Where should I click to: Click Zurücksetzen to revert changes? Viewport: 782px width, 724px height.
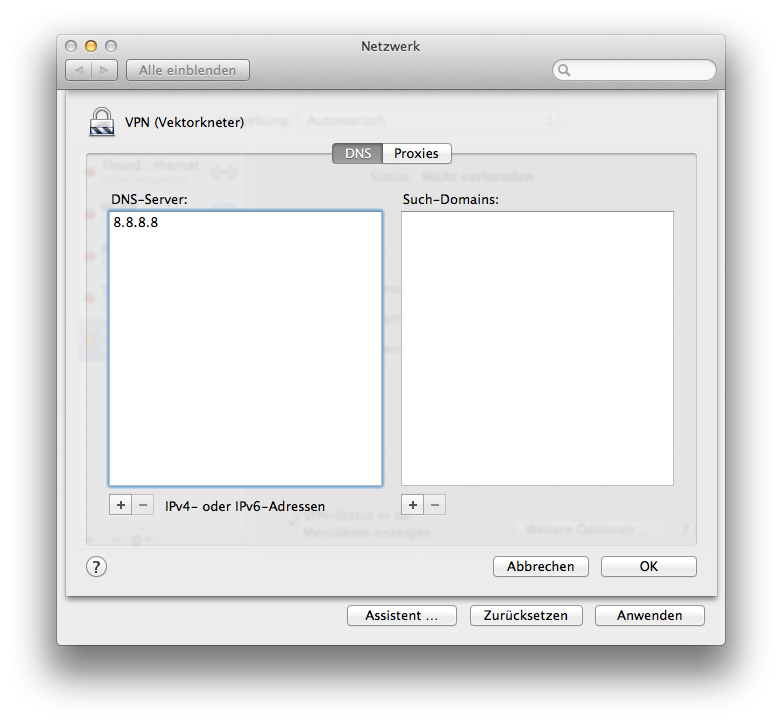coord(526,615)
